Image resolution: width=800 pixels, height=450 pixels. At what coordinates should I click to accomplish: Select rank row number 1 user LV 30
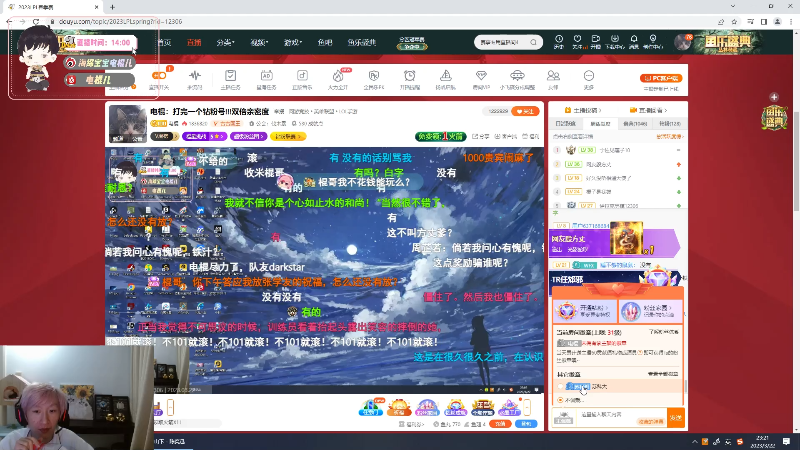pos(617,150)
